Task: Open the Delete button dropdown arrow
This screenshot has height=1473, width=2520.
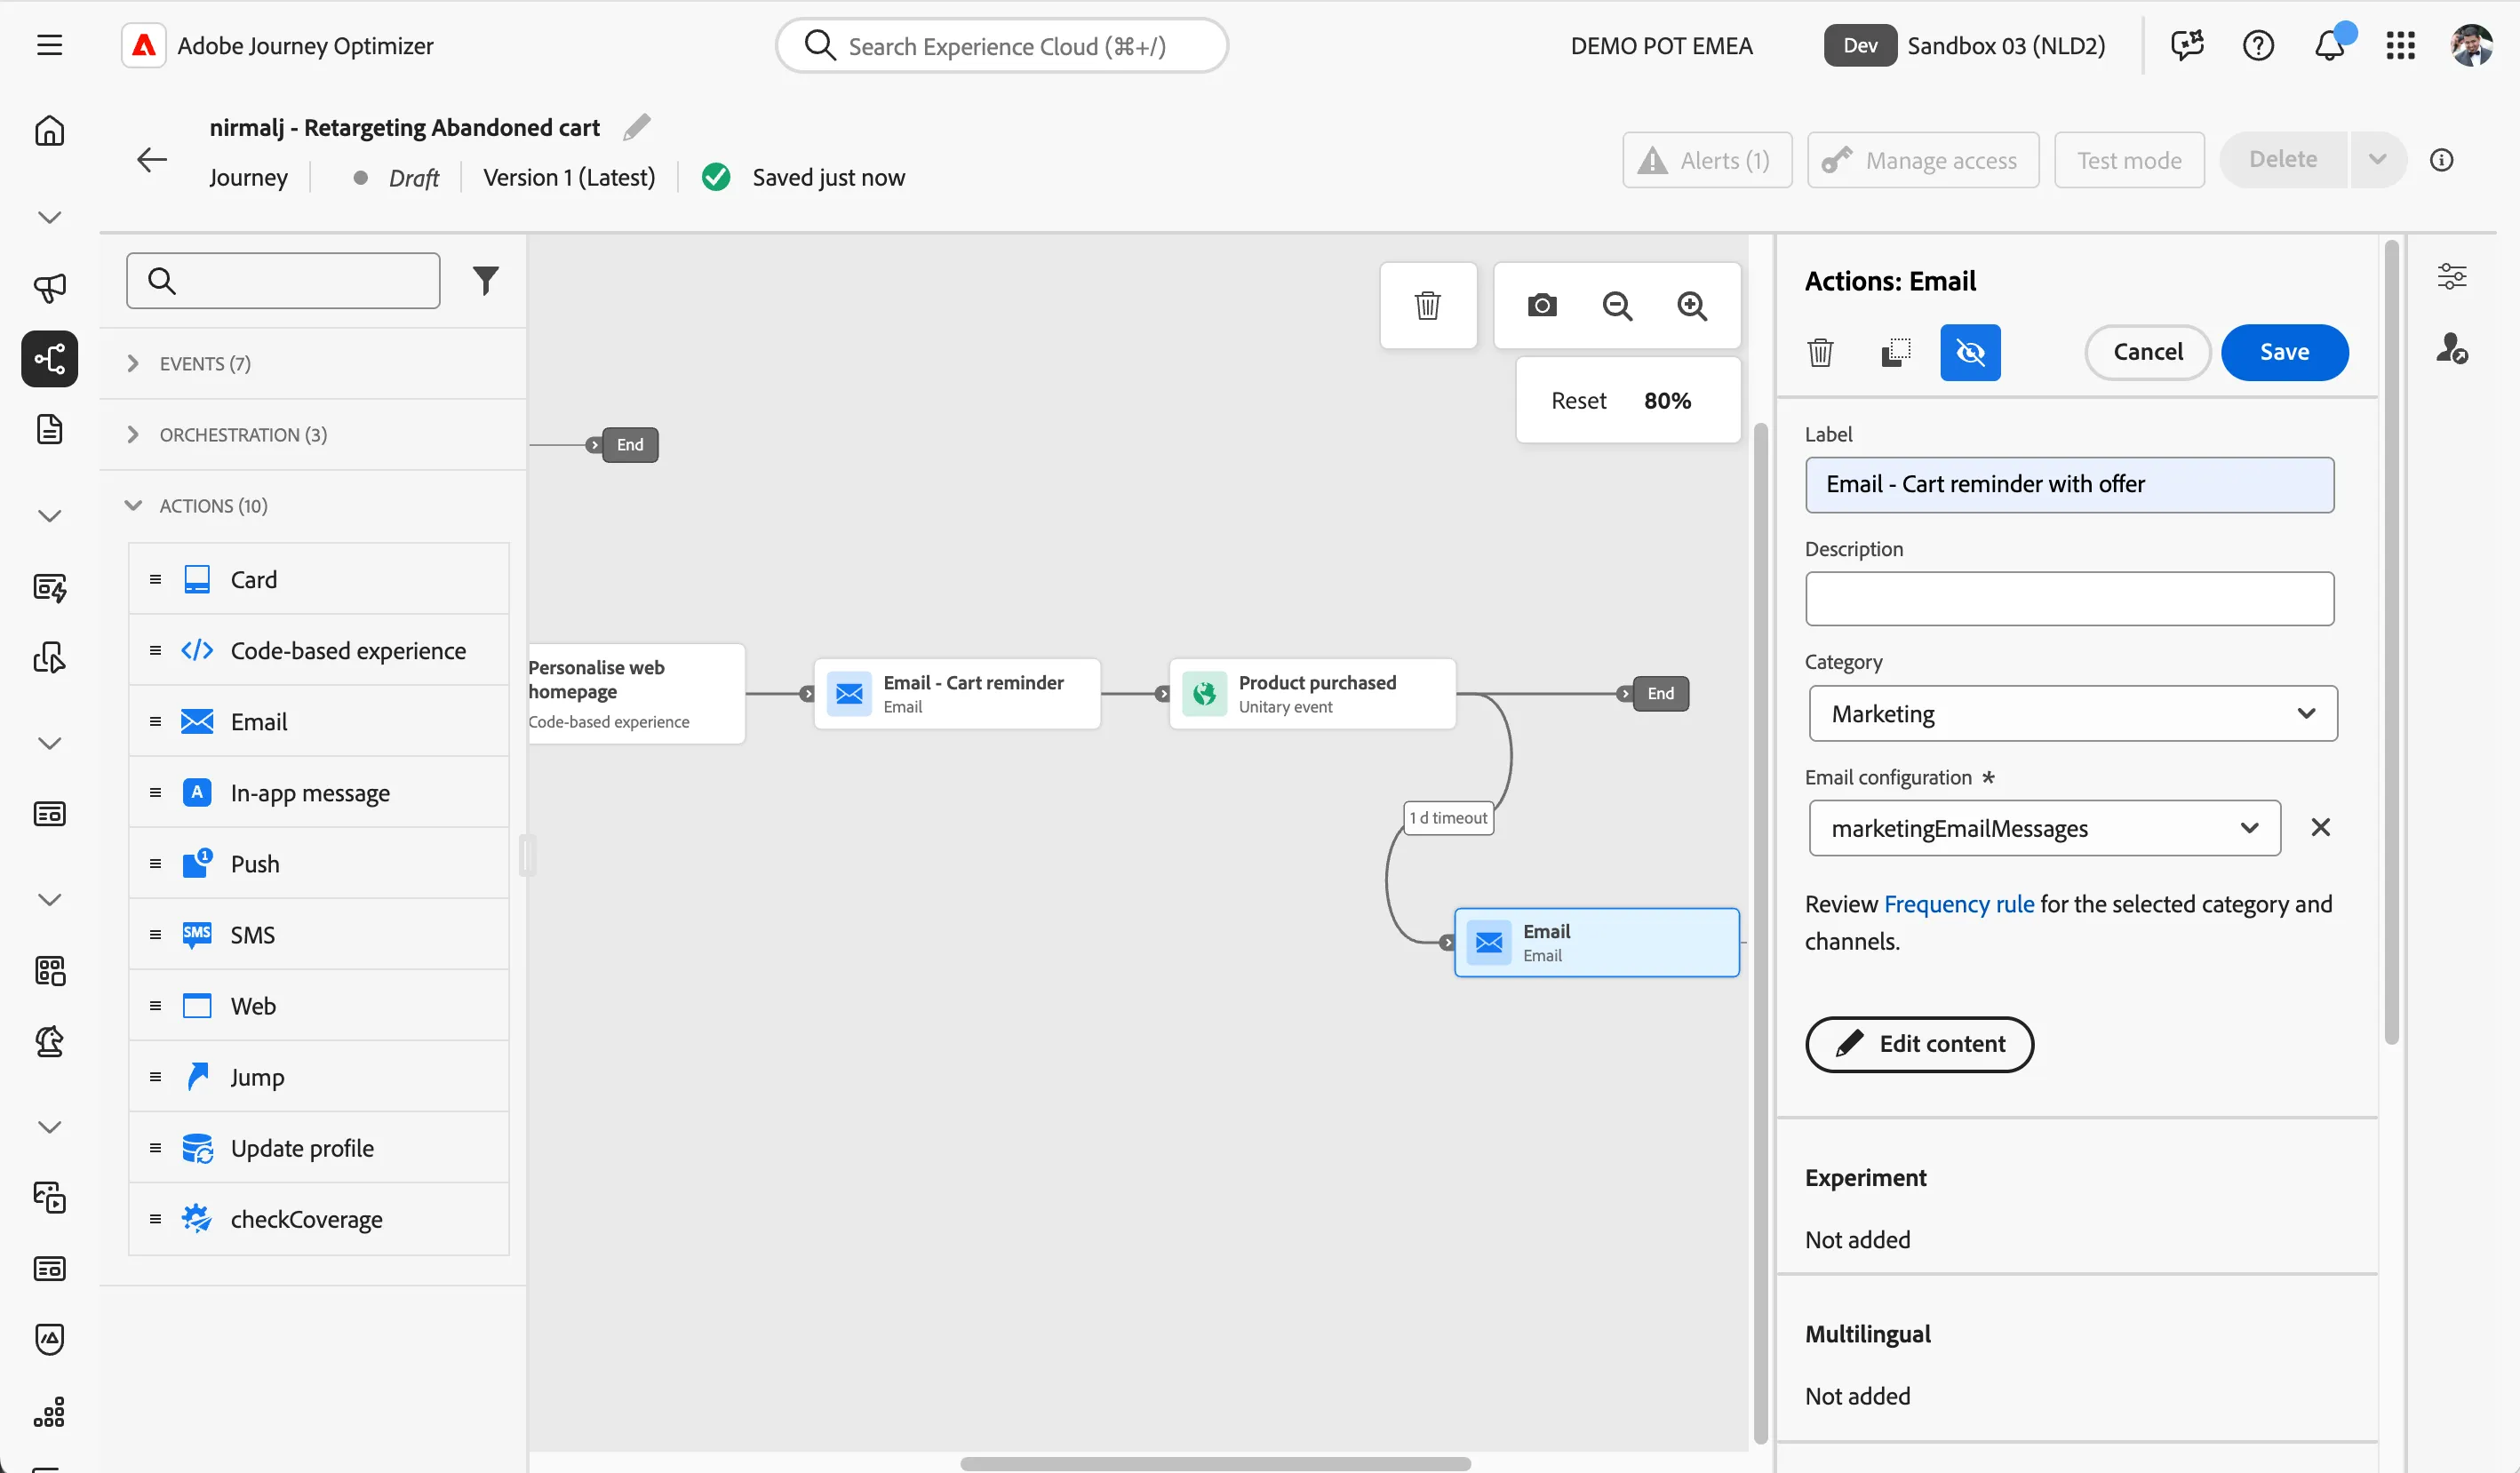Action: pyautogui.click(x=2377, y=160)
